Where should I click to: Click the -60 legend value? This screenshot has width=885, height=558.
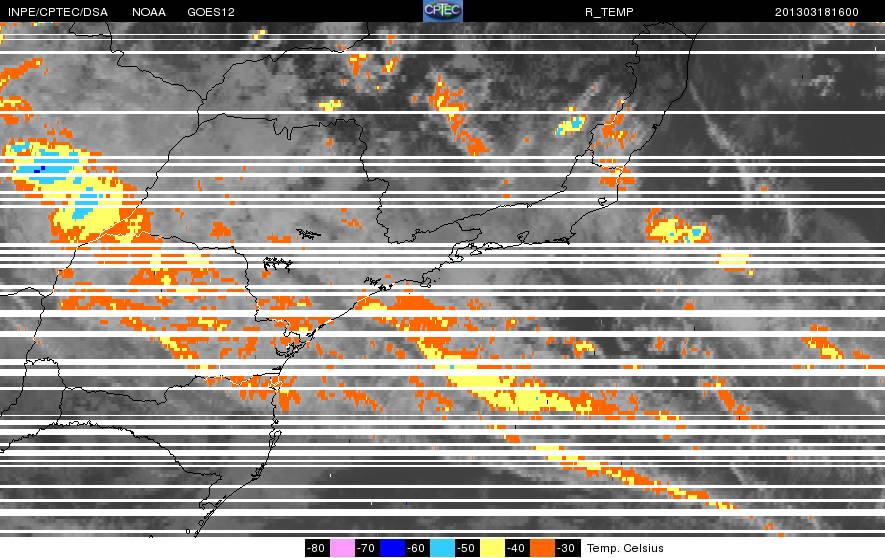pos(417,548)
